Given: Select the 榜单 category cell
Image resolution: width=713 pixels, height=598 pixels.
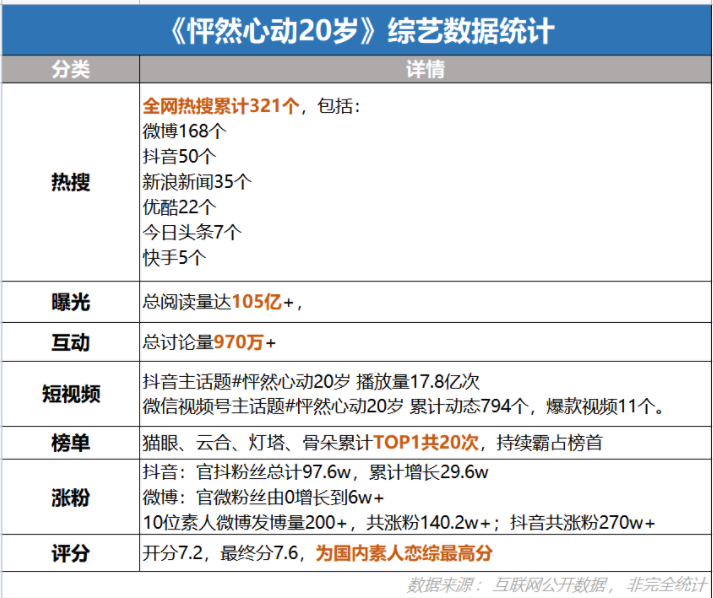Looking at the screenshot, I should coord(70,442).
